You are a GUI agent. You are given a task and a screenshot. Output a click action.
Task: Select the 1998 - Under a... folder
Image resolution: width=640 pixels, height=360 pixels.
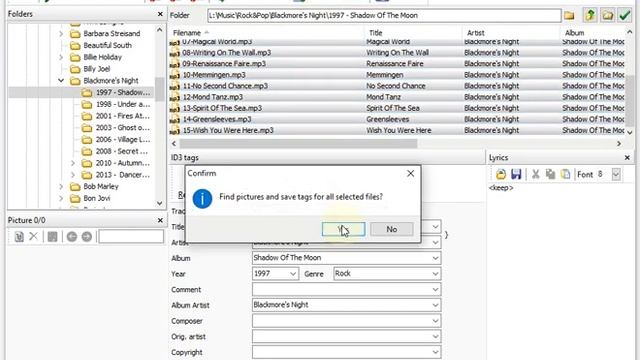tap(123, 104)
